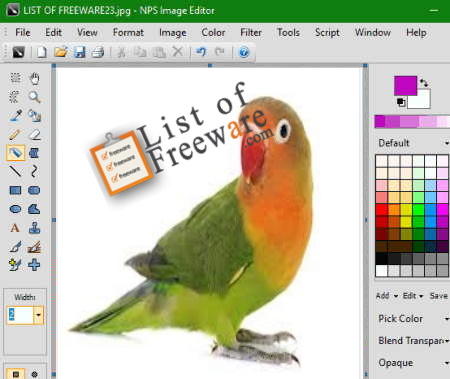Click the Width value input field
The image size is (450, 379).
click(20, 315)
